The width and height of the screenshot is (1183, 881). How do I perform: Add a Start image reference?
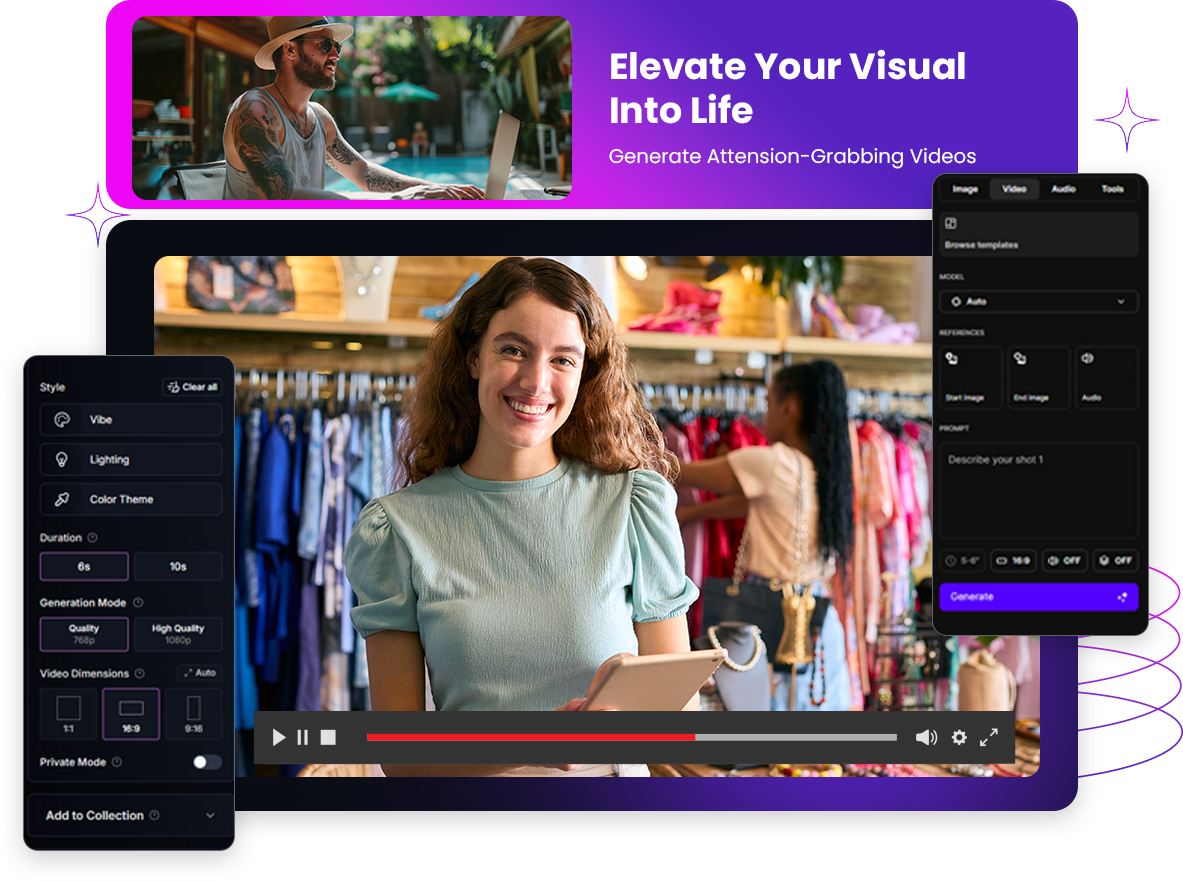tap(970, 377)
